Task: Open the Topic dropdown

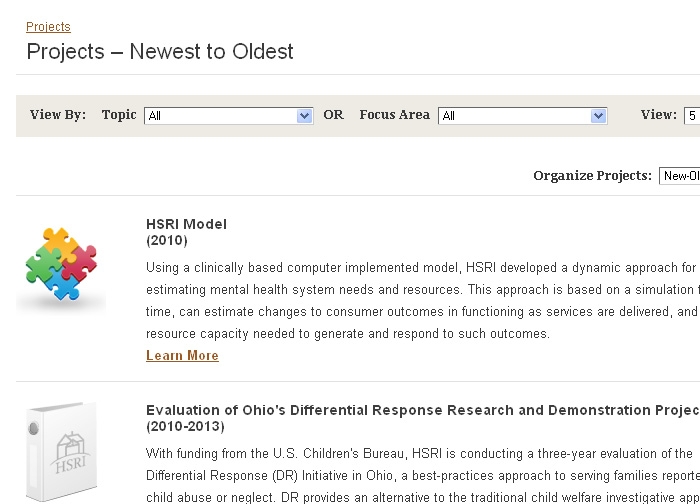Action: [229, 116]
